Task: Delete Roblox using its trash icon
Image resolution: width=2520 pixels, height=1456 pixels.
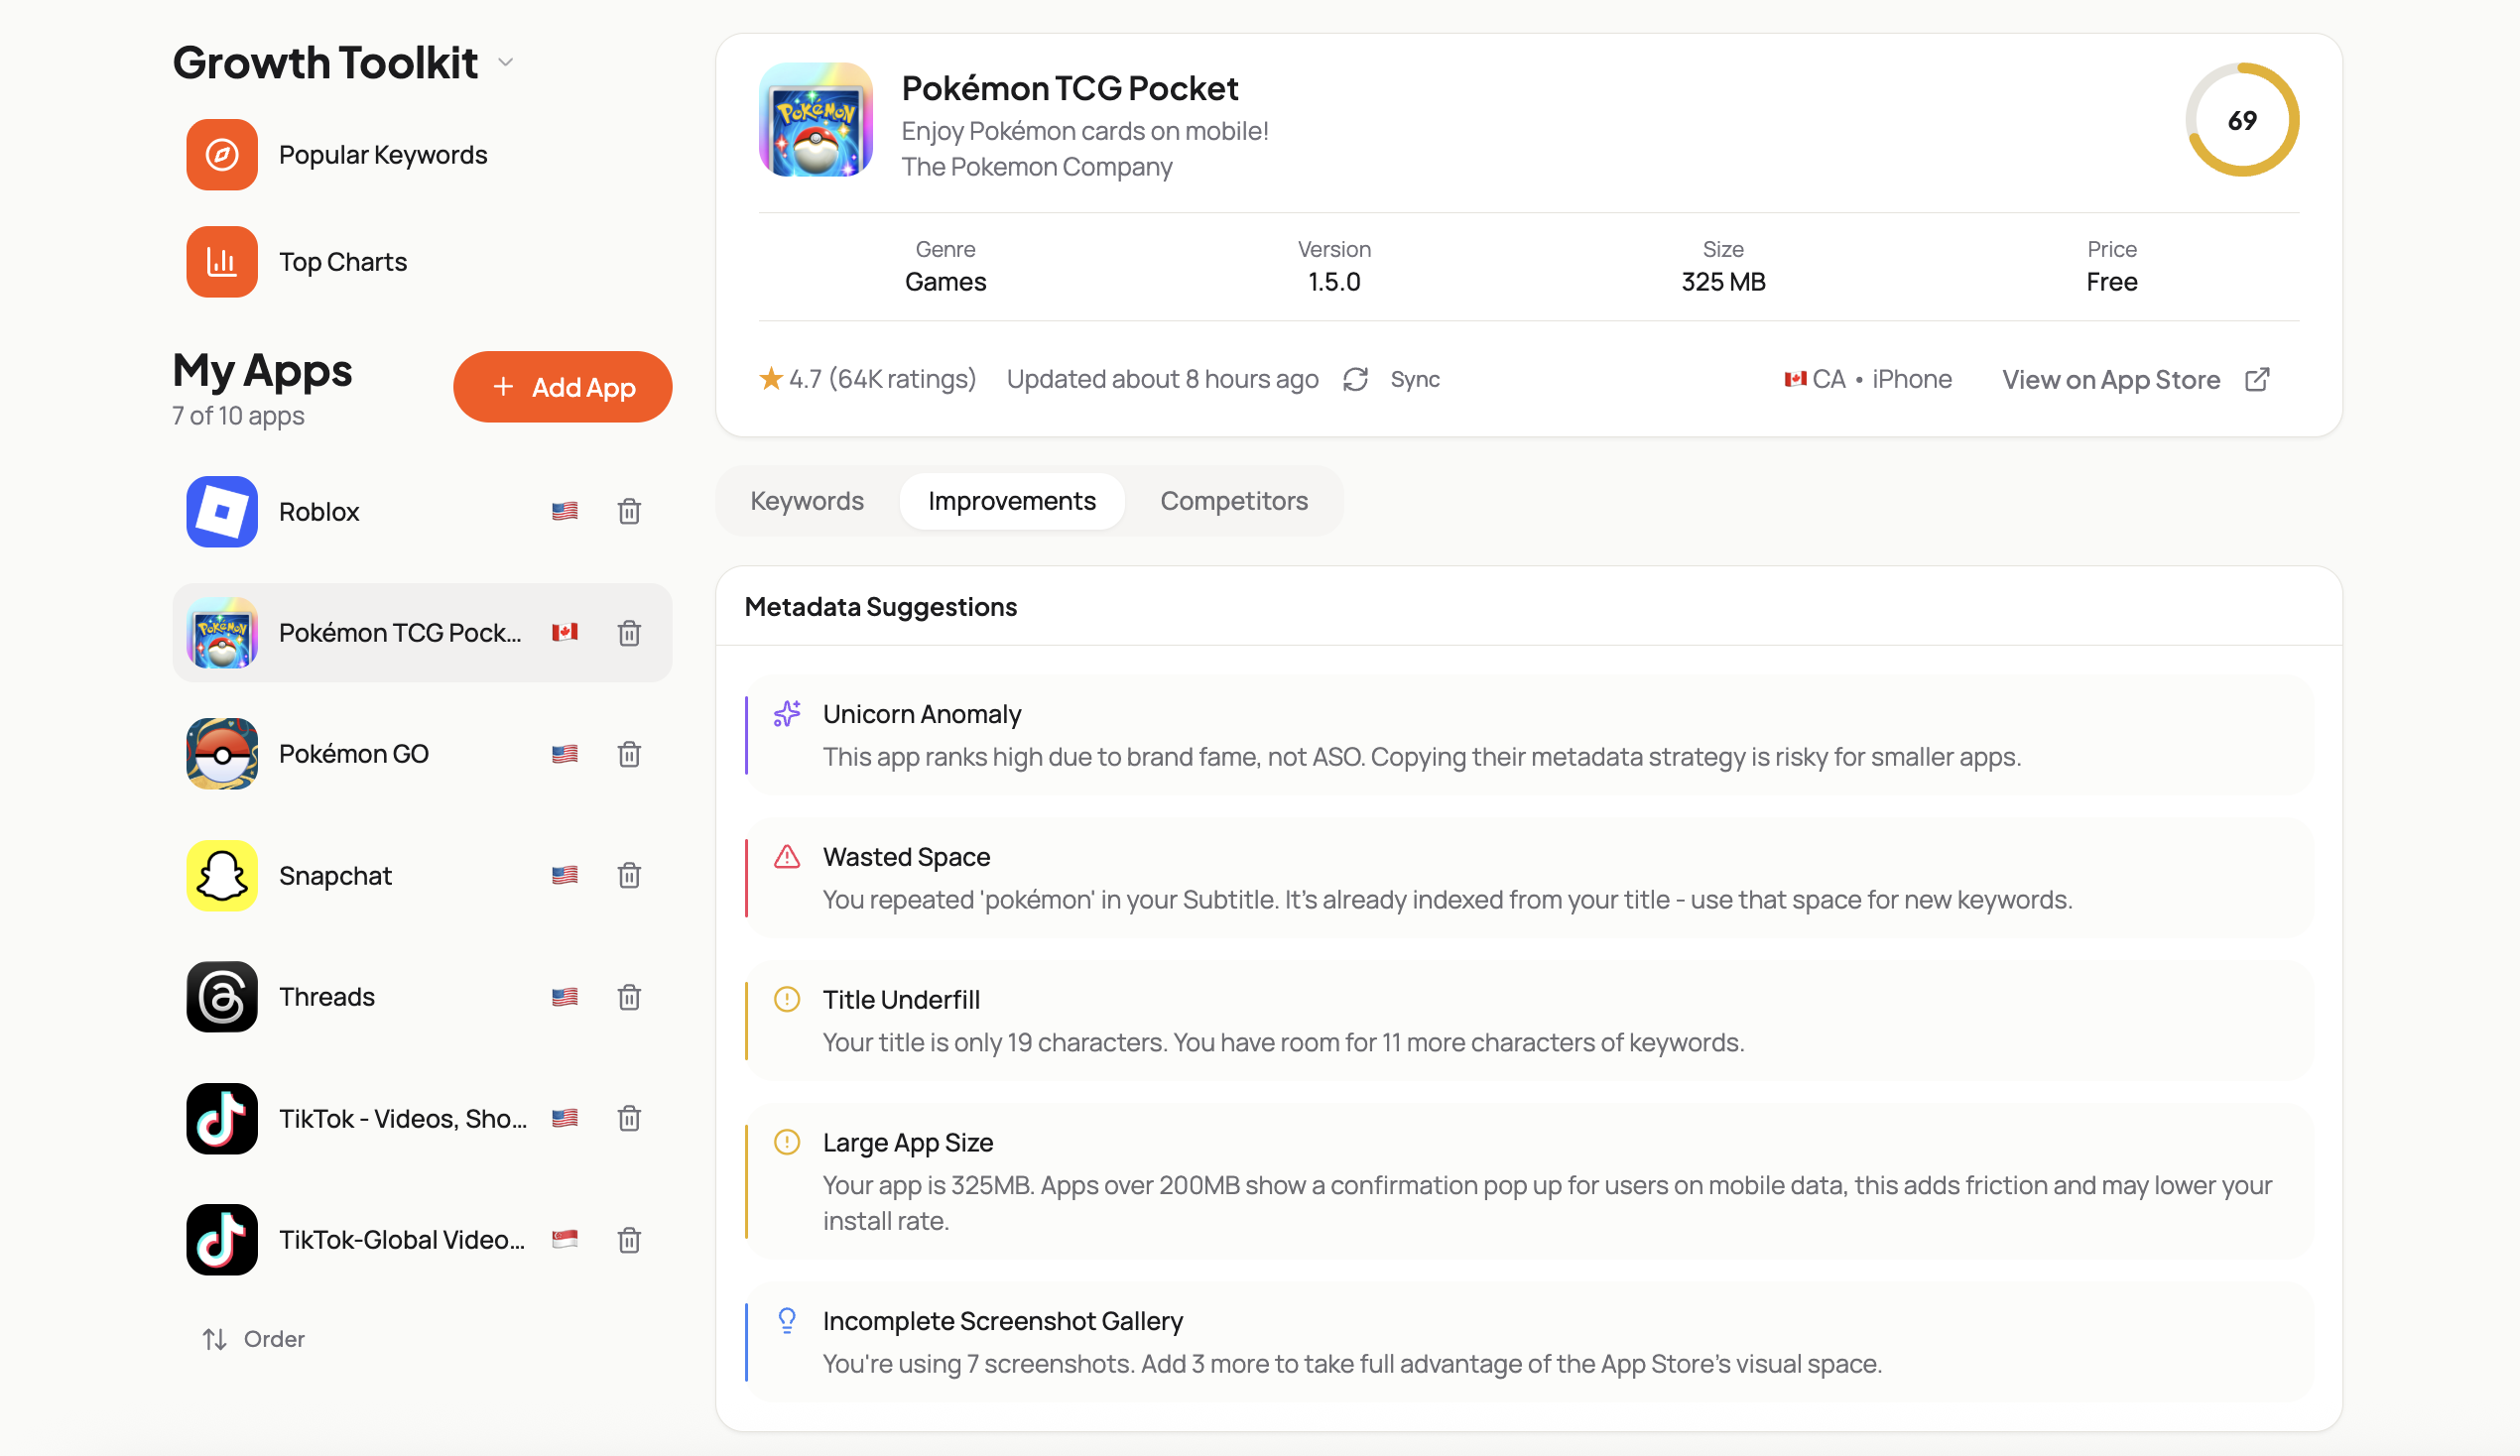Action: tap(628, 512)
